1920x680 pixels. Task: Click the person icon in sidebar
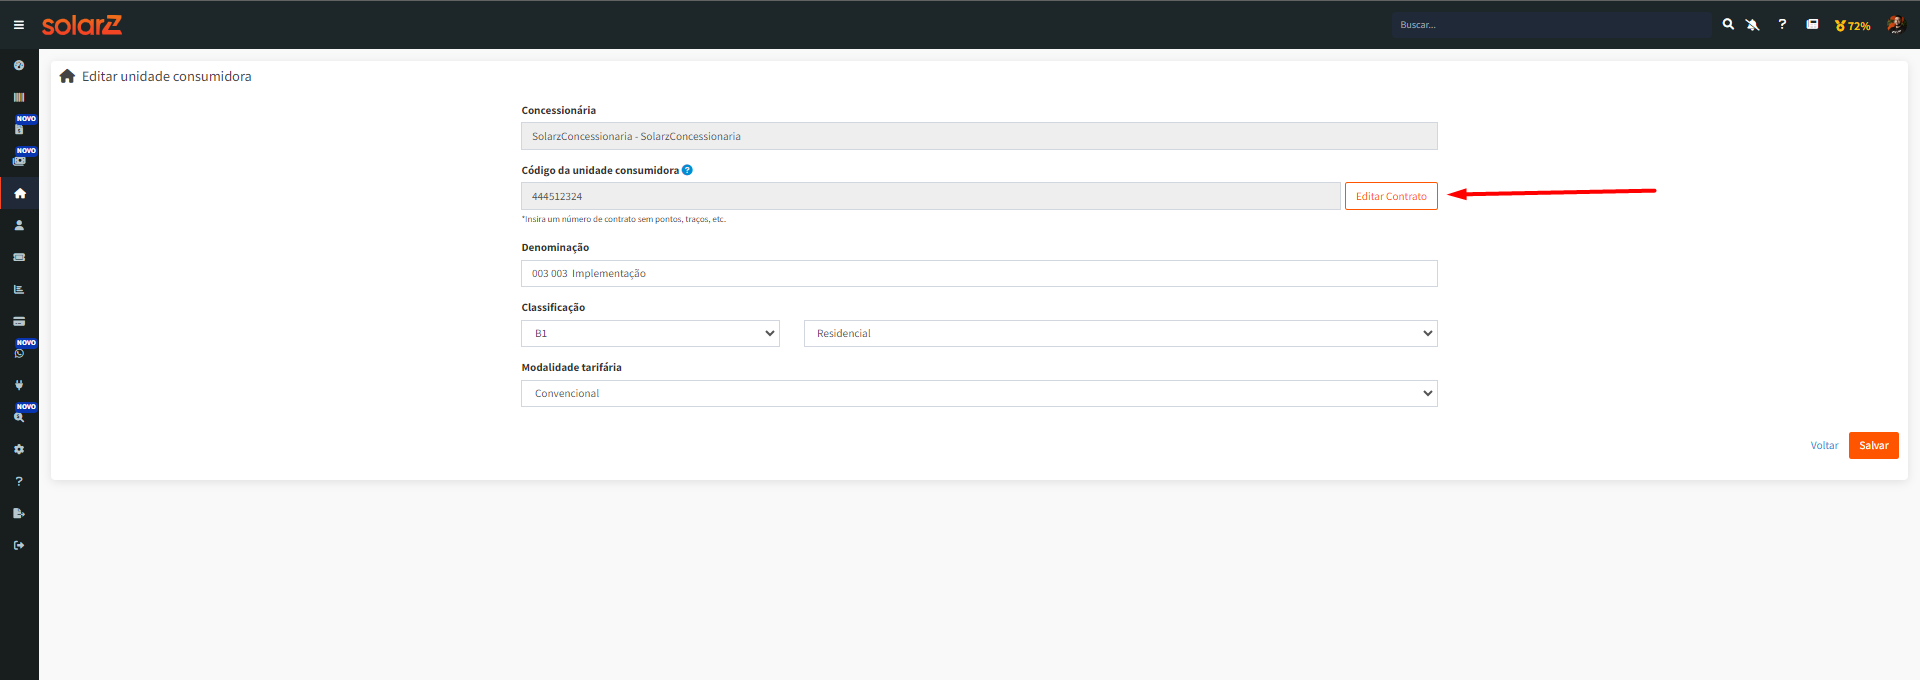point(19,225)
